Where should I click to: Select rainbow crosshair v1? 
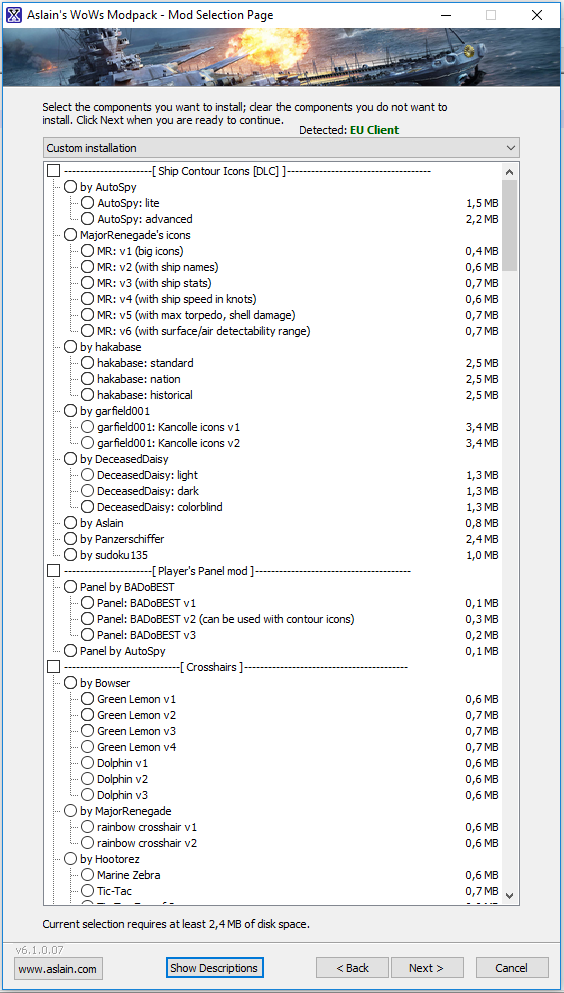[x=87, y=826]
